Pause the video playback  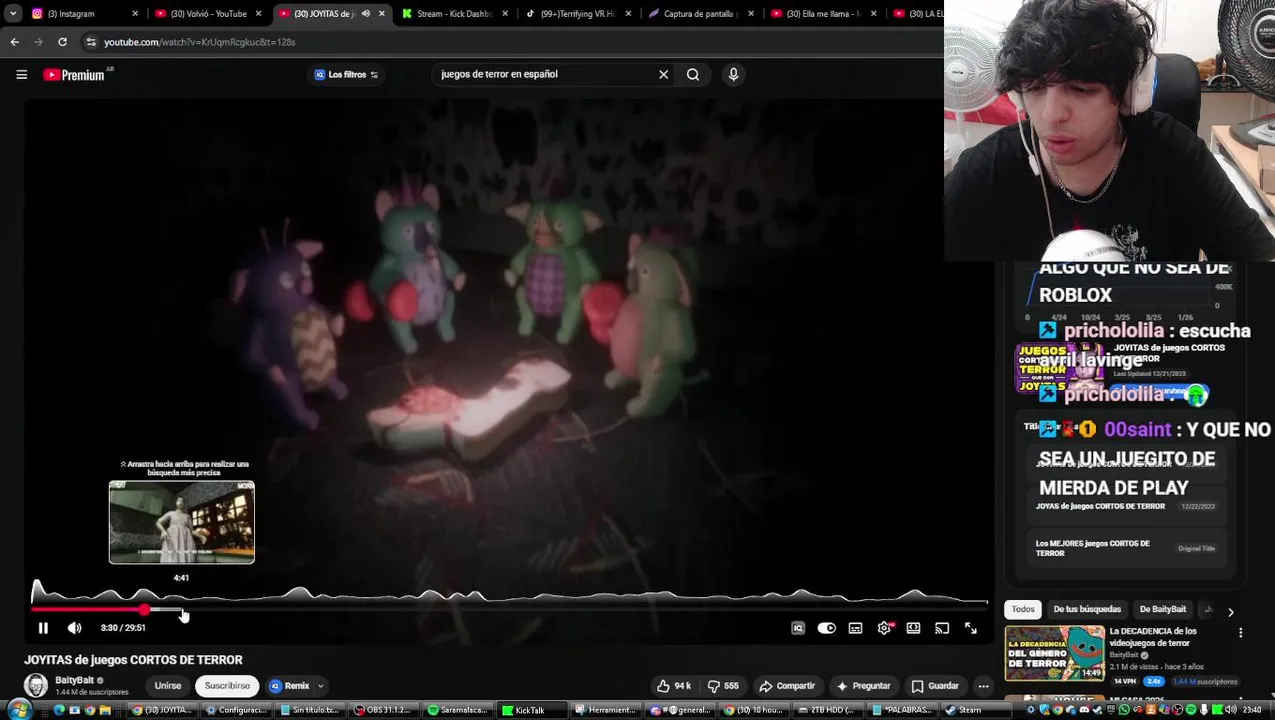[43, 628]
